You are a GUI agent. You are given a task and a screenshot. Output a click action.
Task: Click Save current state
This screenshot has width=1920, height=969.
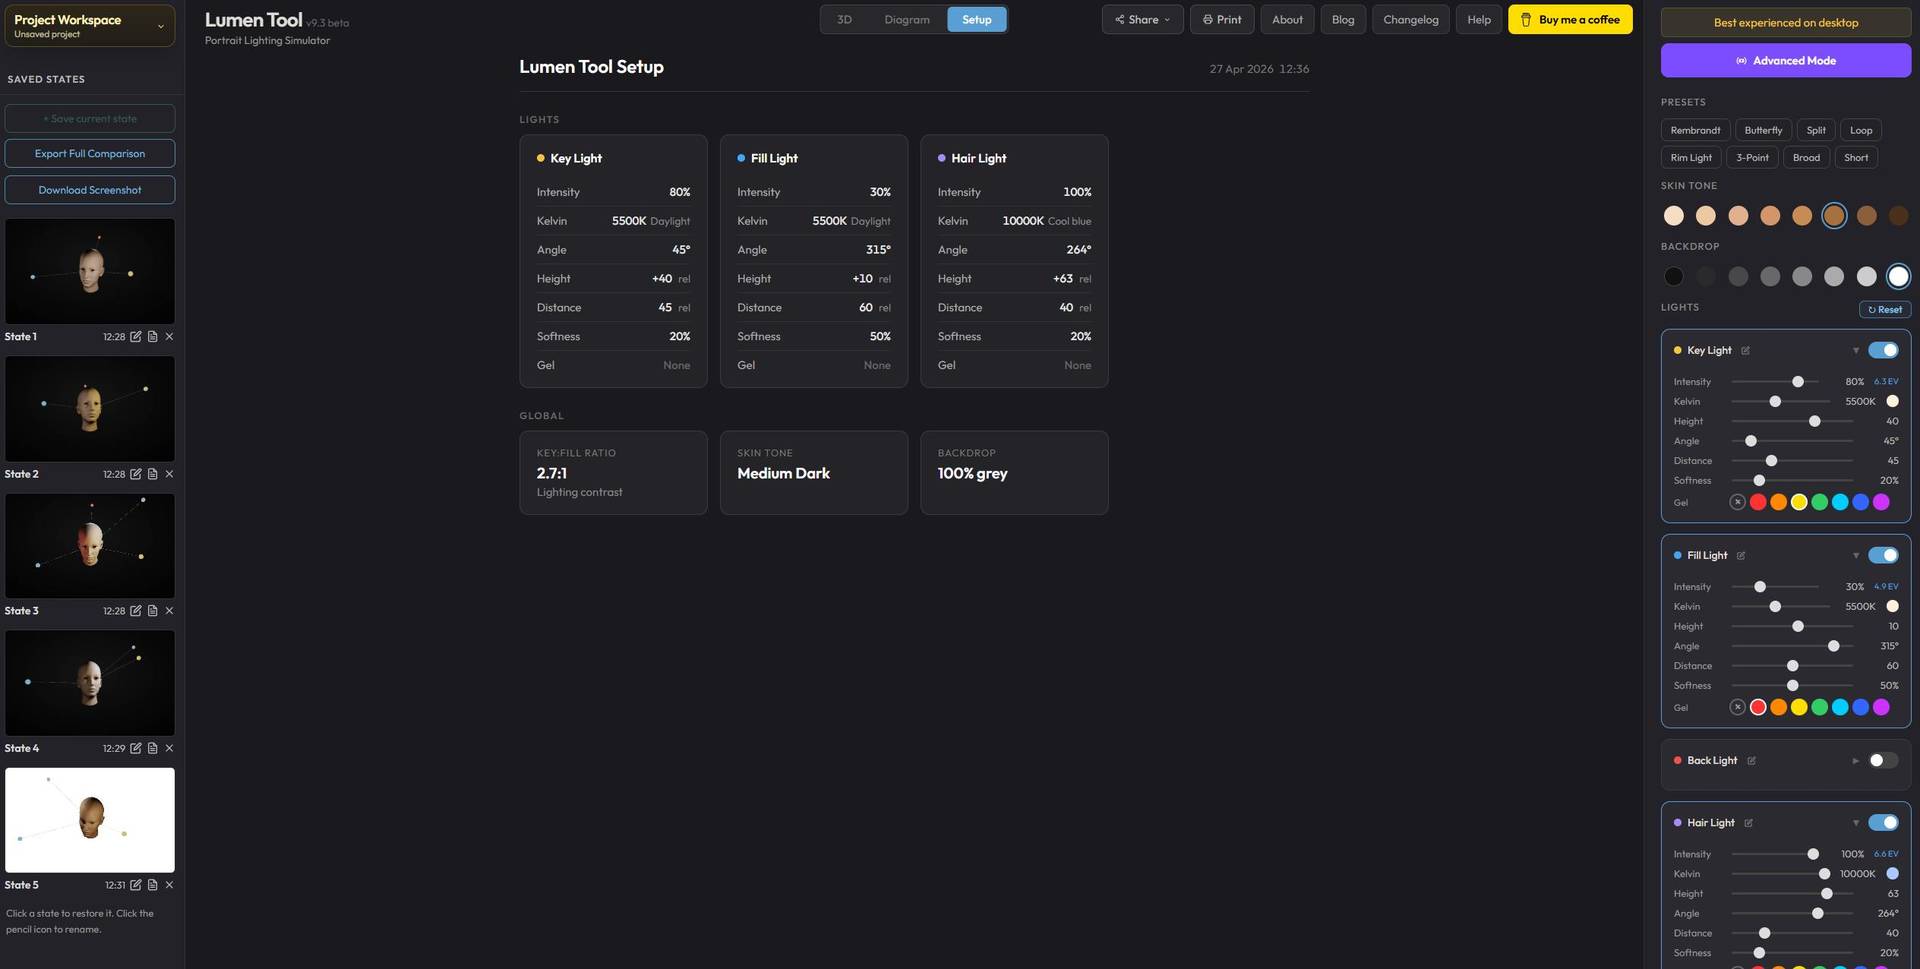click(x=90, y=119)
